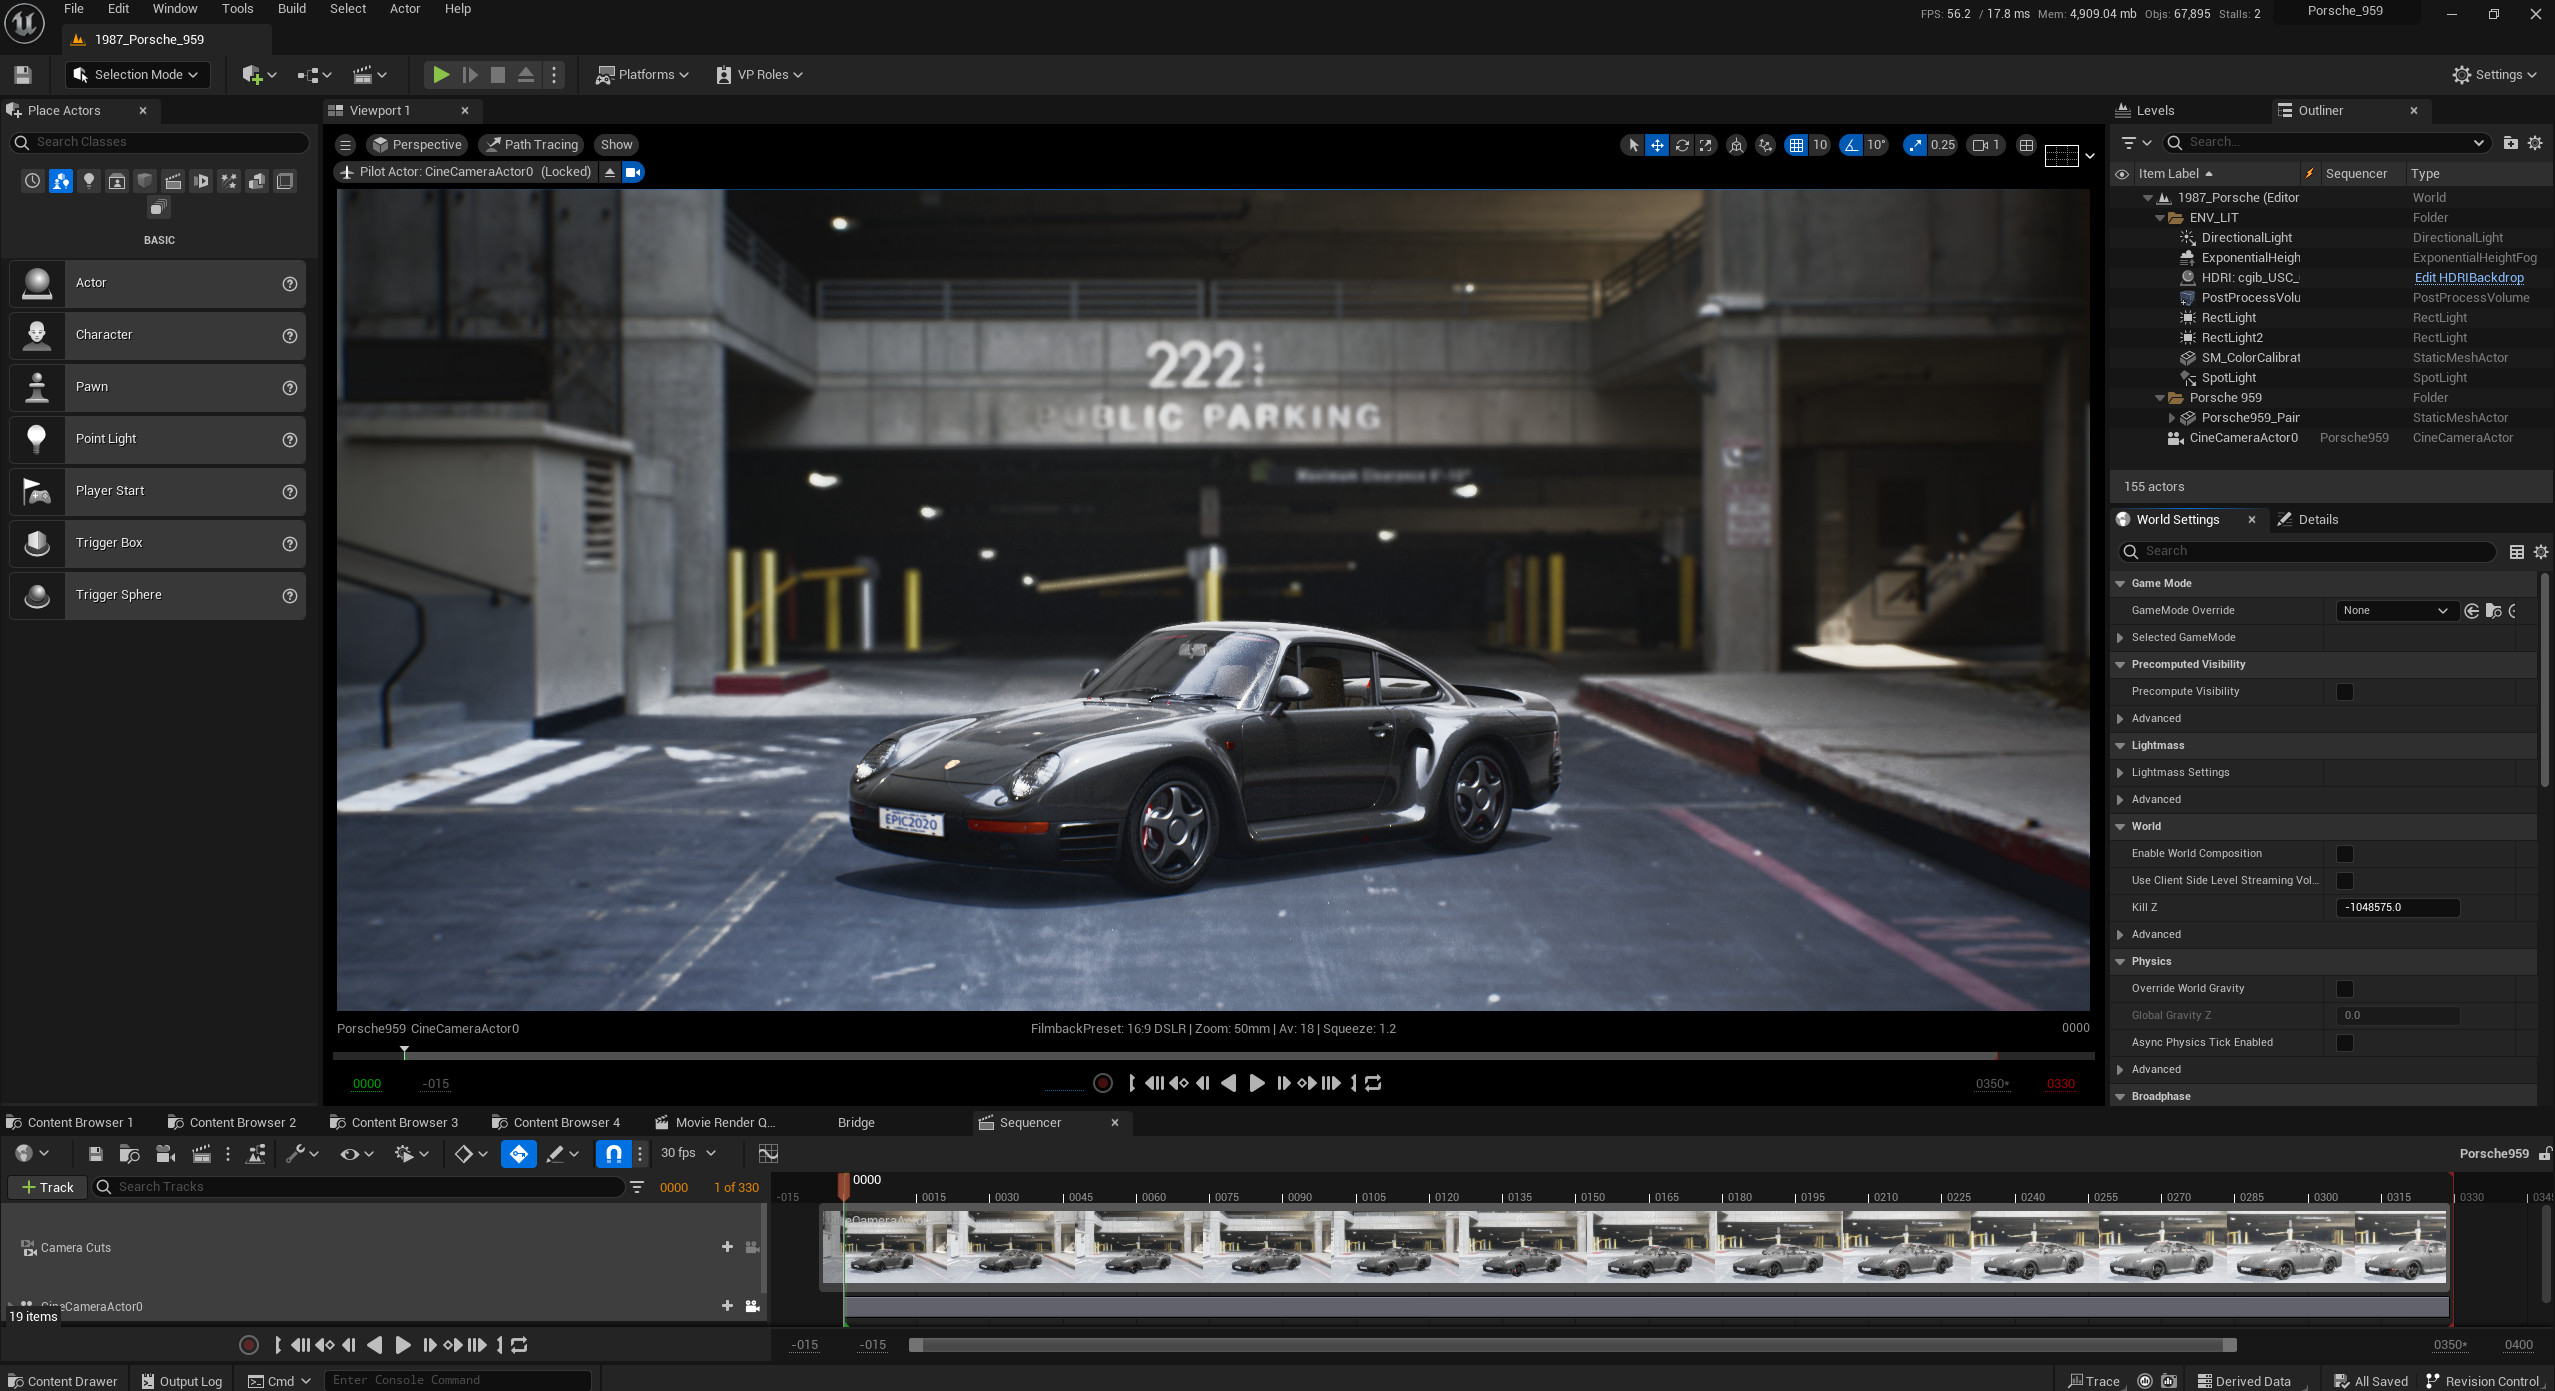This screenshot has width=2555, height=1391.
Task: Toggle the Precompute Visibility checkbox
Action: click(x=2344, y=692)
